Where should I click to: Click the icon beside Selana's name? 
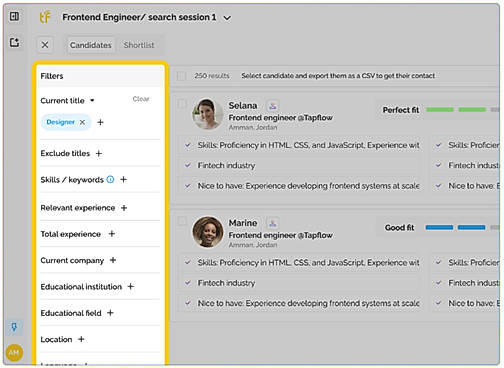click(273, 106)
